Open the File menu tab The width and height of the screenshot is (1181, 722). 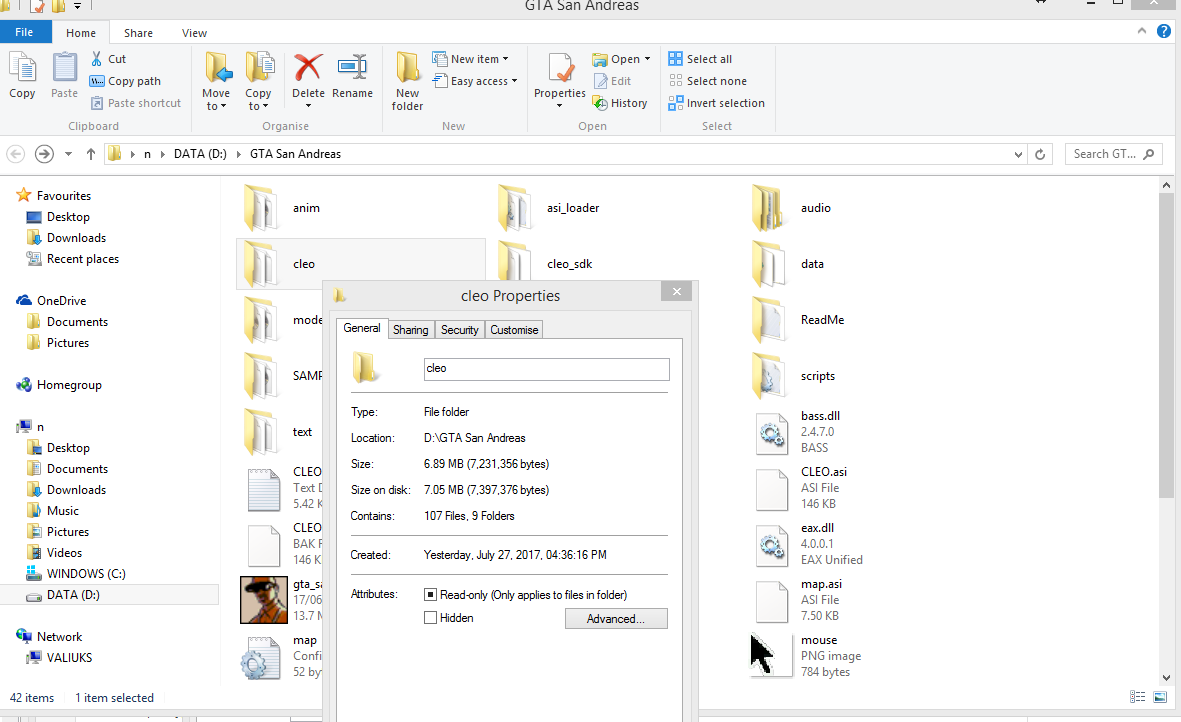point(25,32)
